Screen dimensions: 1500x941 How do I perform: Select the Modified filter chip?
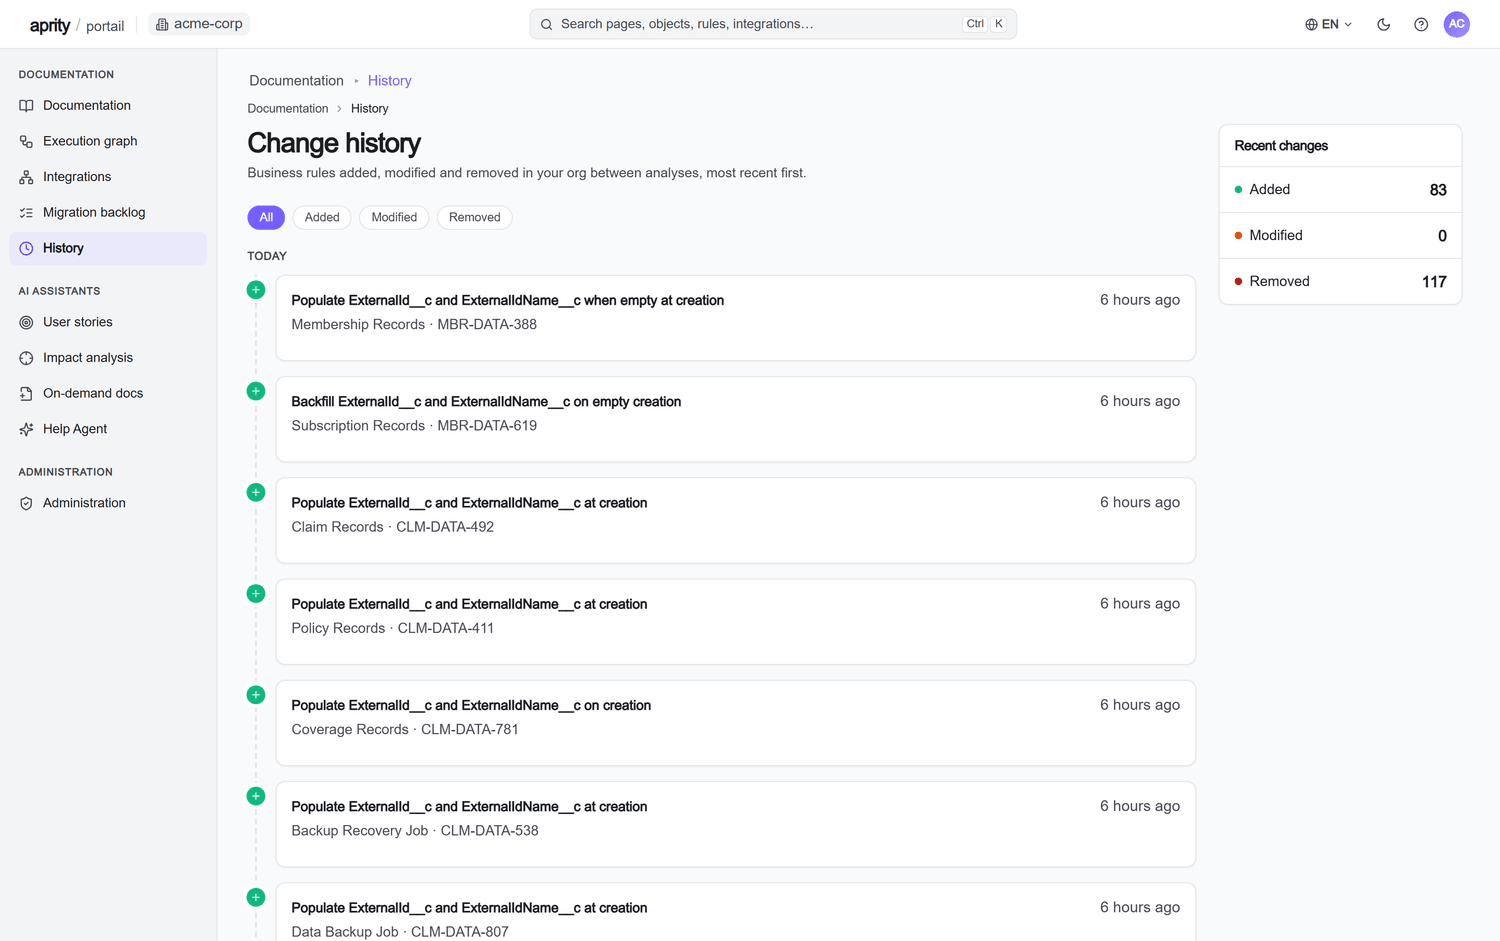tap(394, 217)
